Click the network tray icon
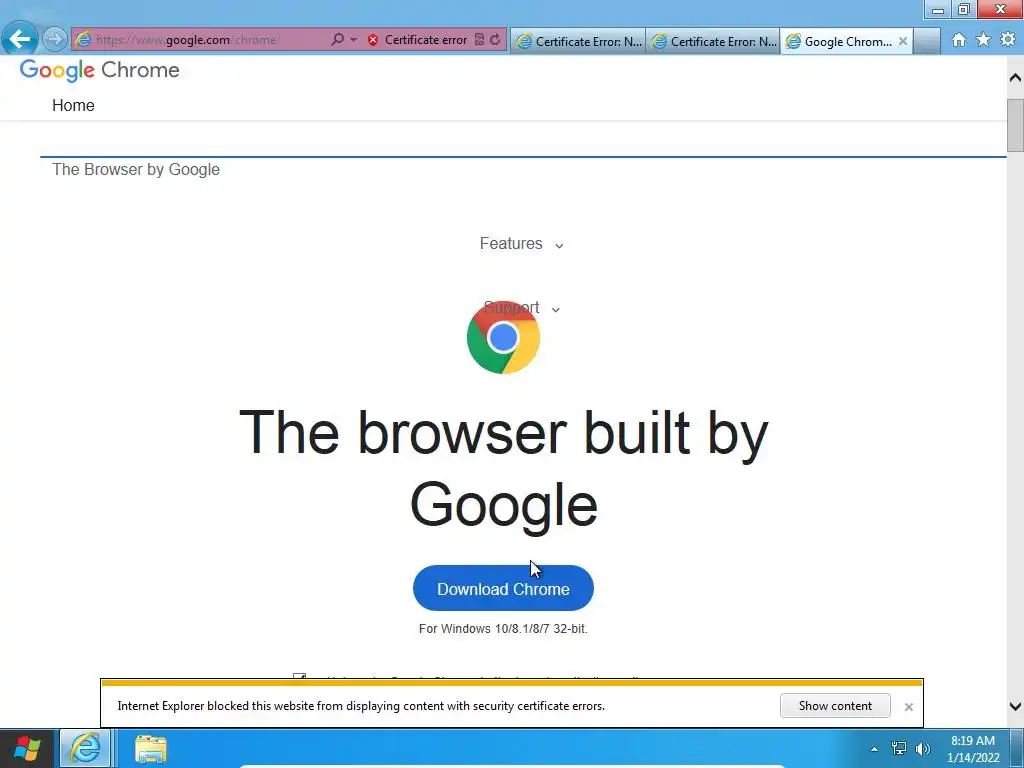The width and height of the screenshot is (1024, 768). (x=899, y=748)
